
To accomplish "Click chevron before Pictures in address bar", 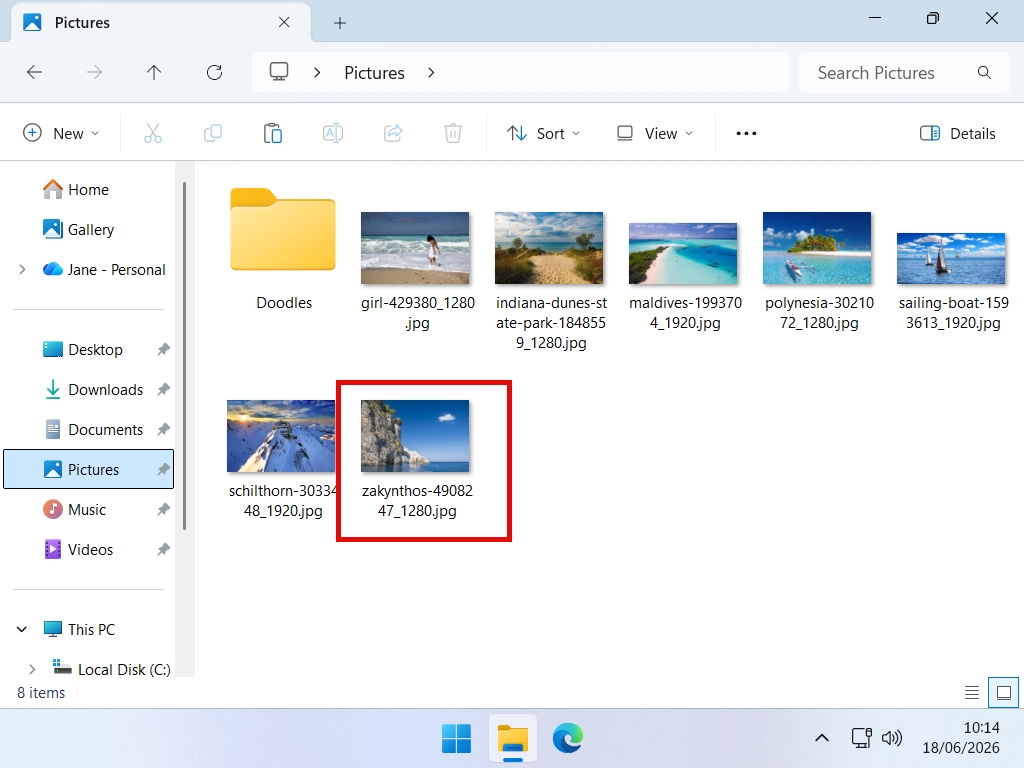I will point(317,72).
